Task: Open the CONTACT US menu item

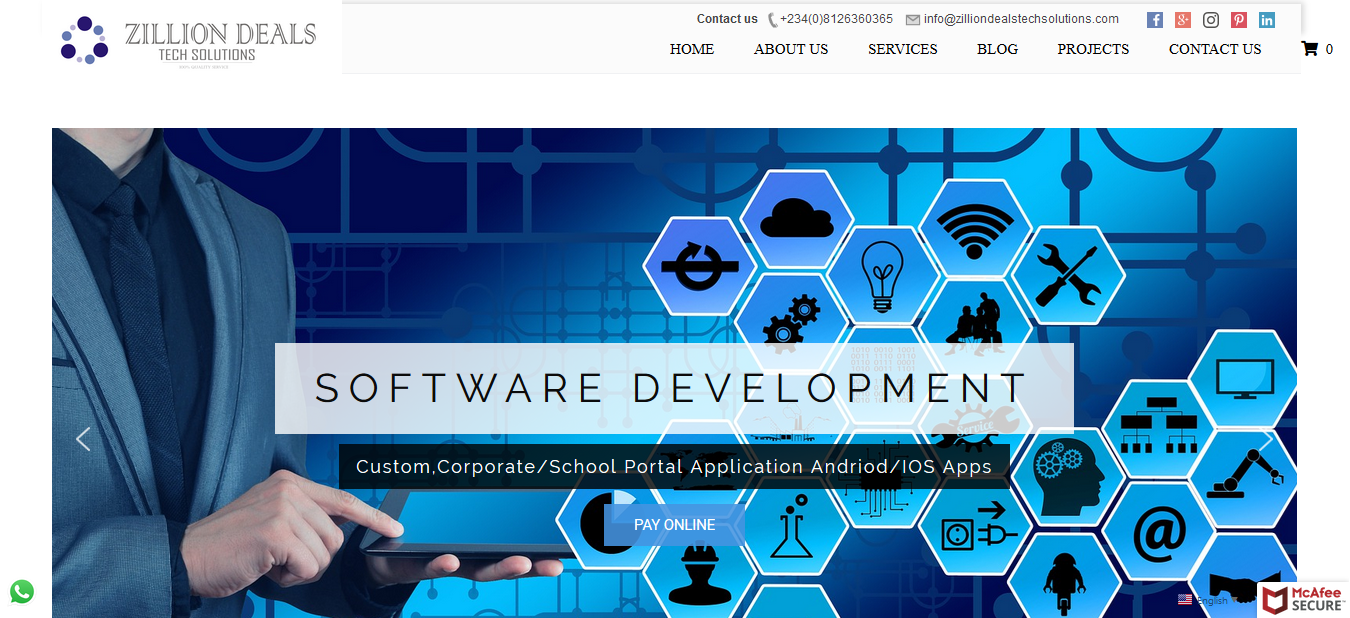Action: [1215, 49]
